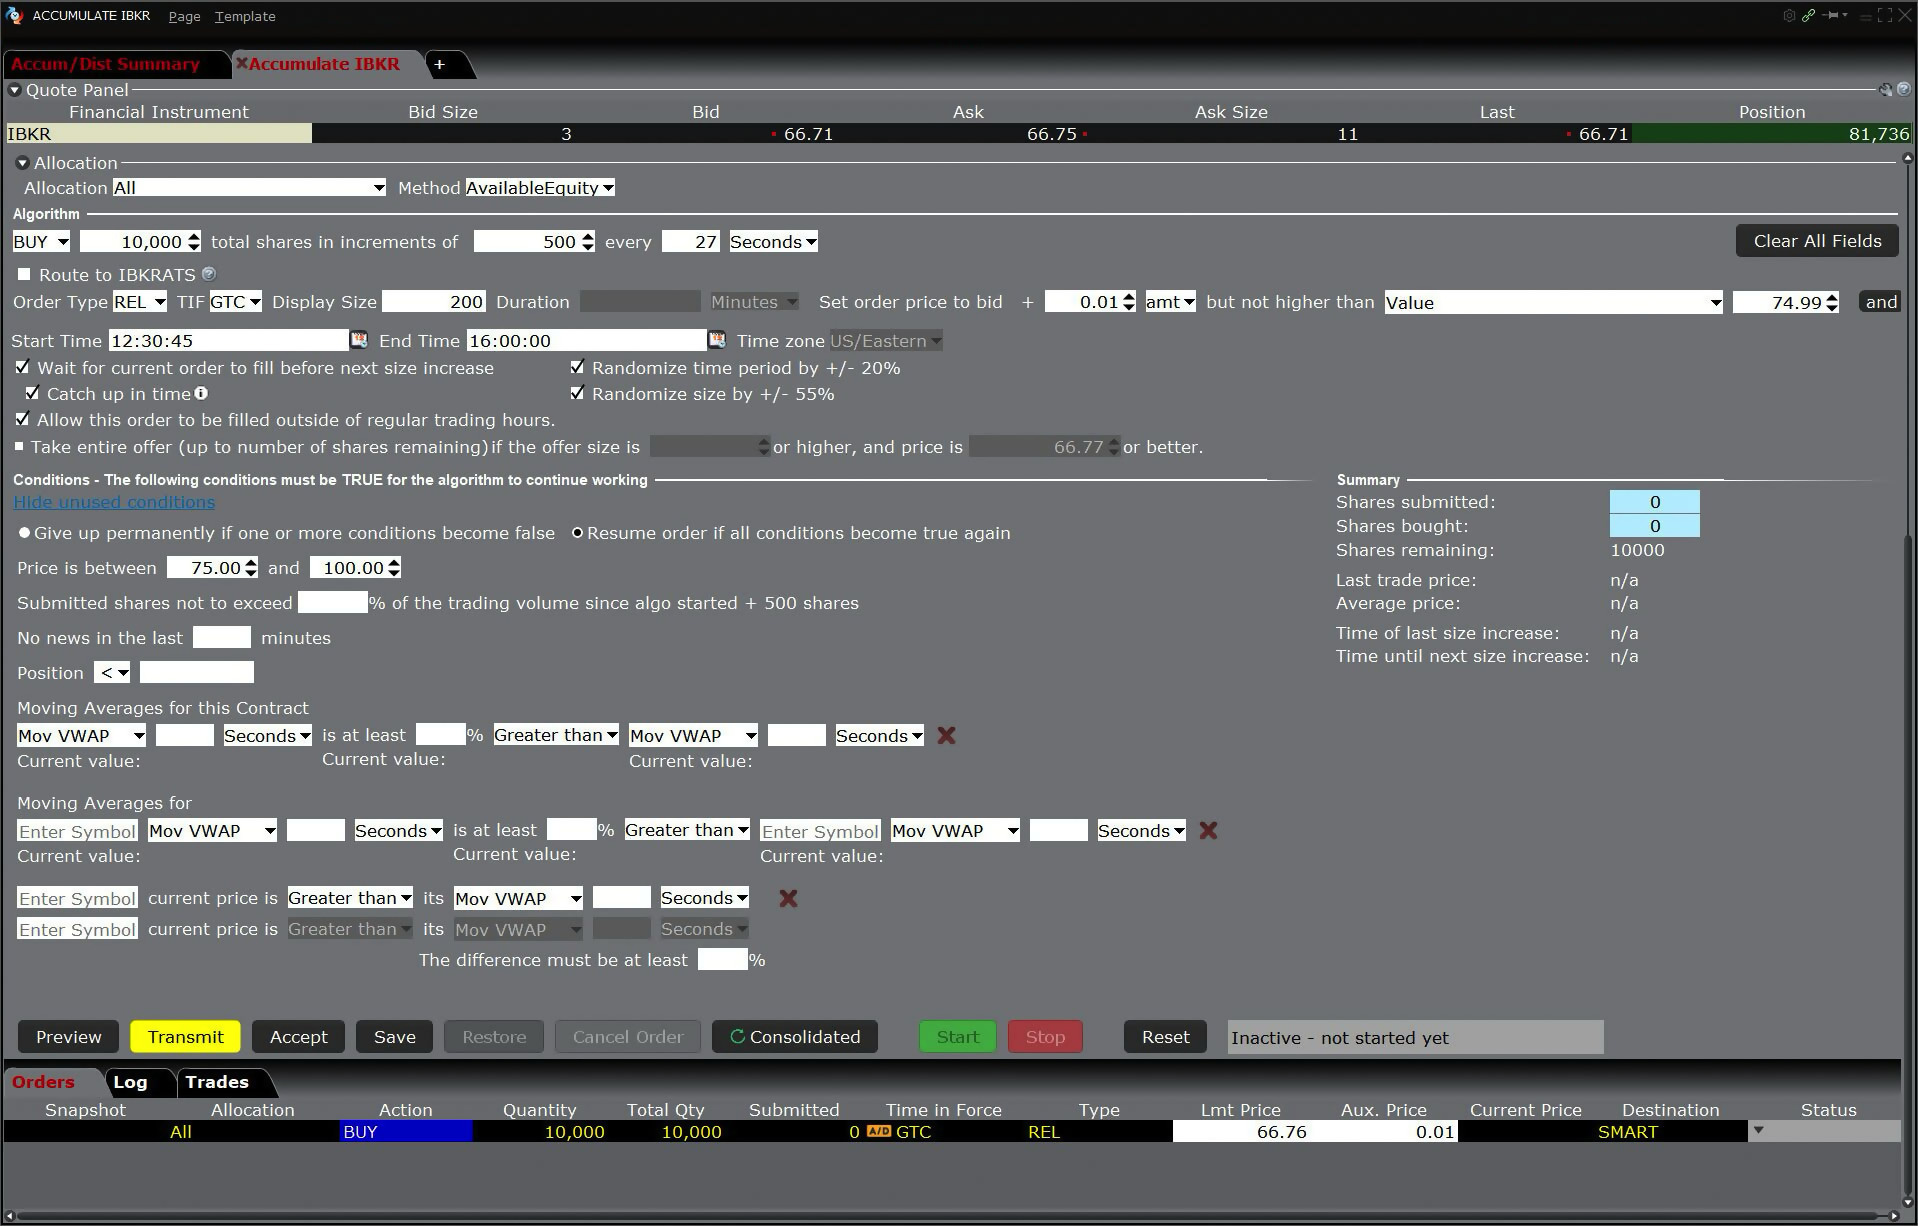Open the Quote Panel wrench configuration icon
This screenshot has height=1226, width=1918.
pyautogui.click(x=1885, y=90)
